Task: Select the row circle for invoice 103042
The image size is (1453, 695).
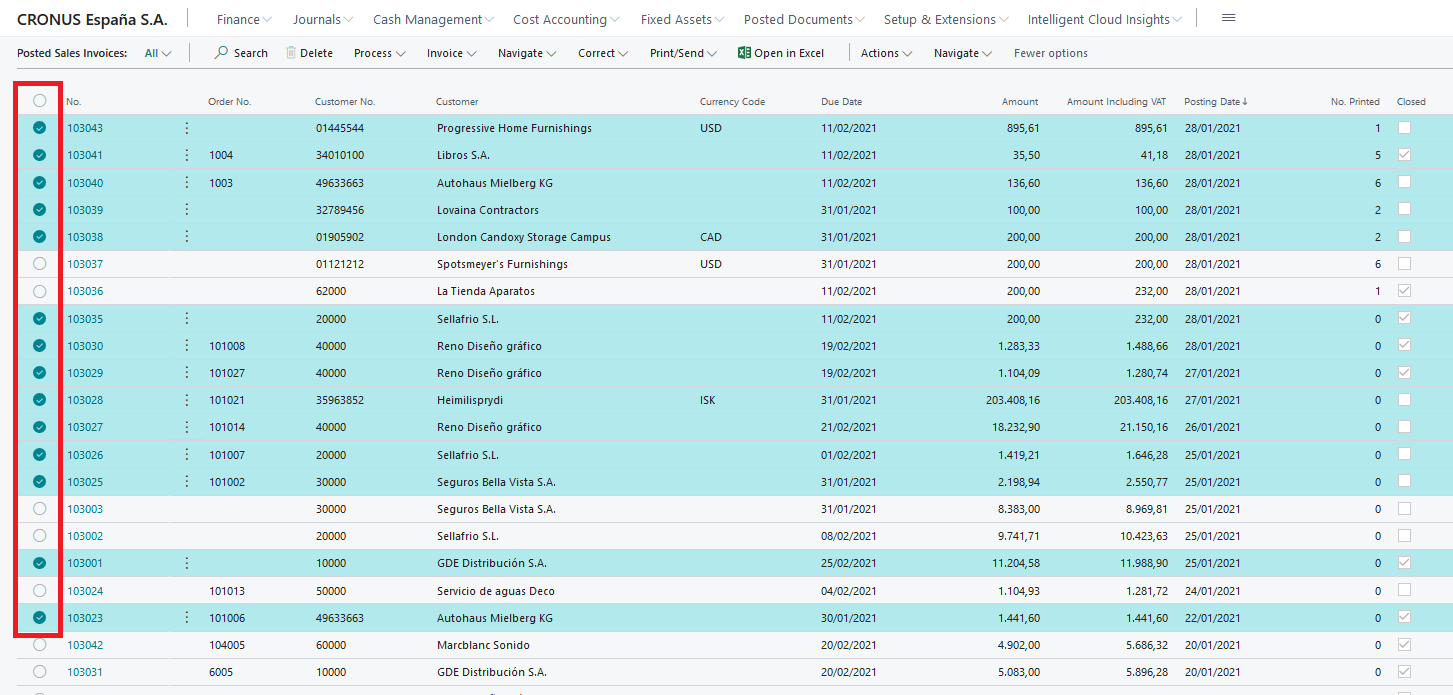Action: click(40, 645)
